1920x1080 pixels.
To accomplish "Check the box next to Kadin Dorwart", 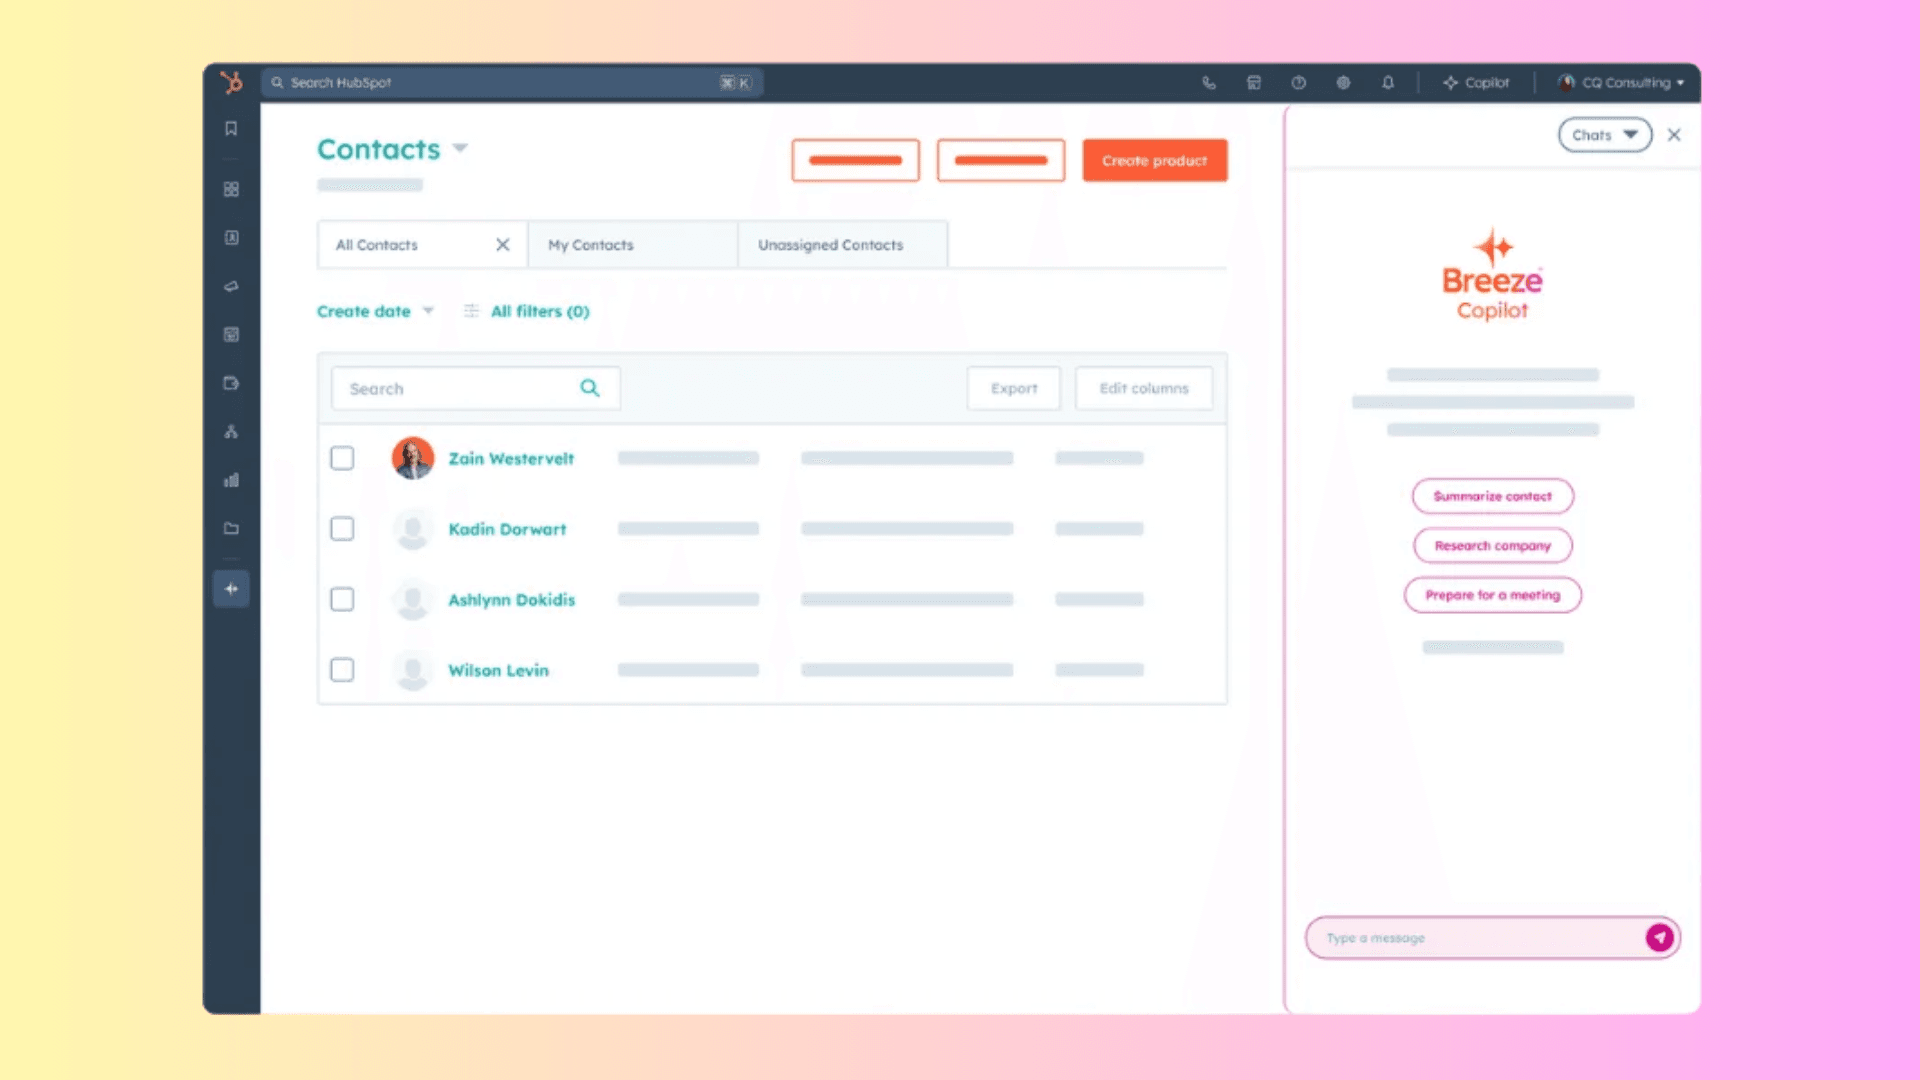I will (342, 528).
